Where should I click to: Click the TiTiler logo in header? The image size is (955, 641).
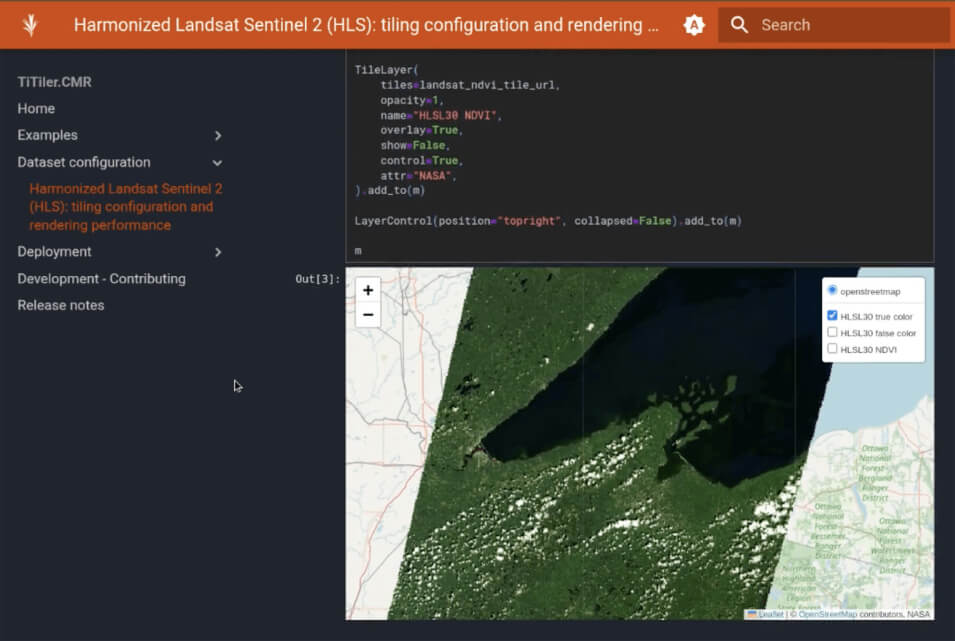(x=30, y=25)
